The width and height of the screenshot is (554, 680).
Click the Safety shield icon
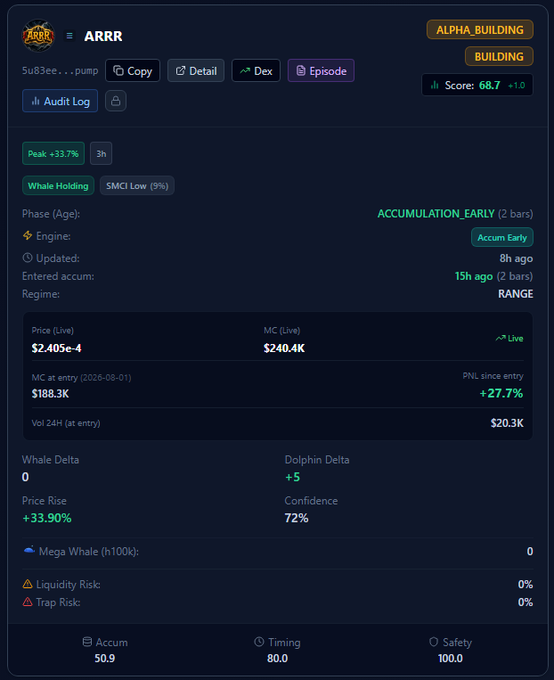click(x=433, y=642)
